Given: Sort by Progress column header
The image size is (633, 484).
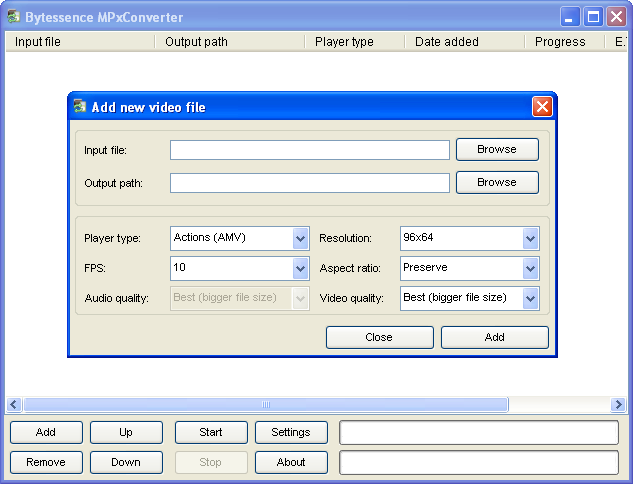Looking at the screenshot, I should [x=565, y=42].
